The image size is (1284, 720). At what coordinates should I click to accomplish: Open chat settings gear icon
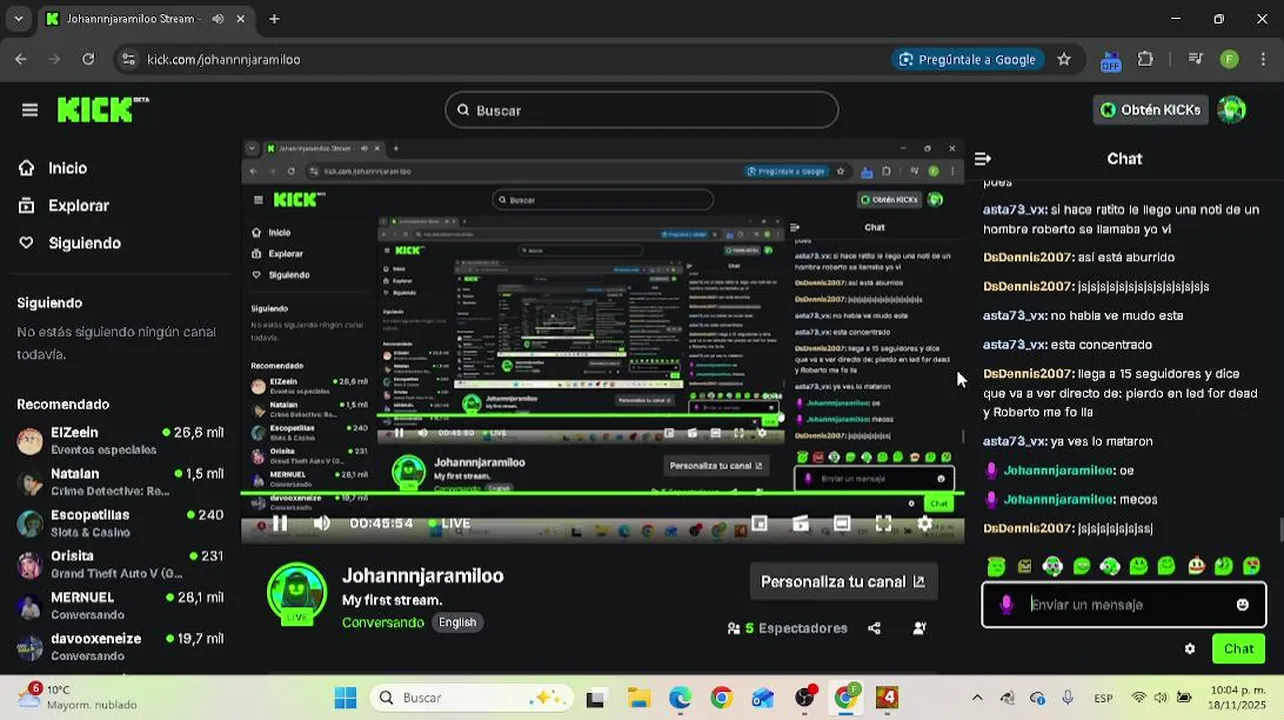coord(1190,649)
